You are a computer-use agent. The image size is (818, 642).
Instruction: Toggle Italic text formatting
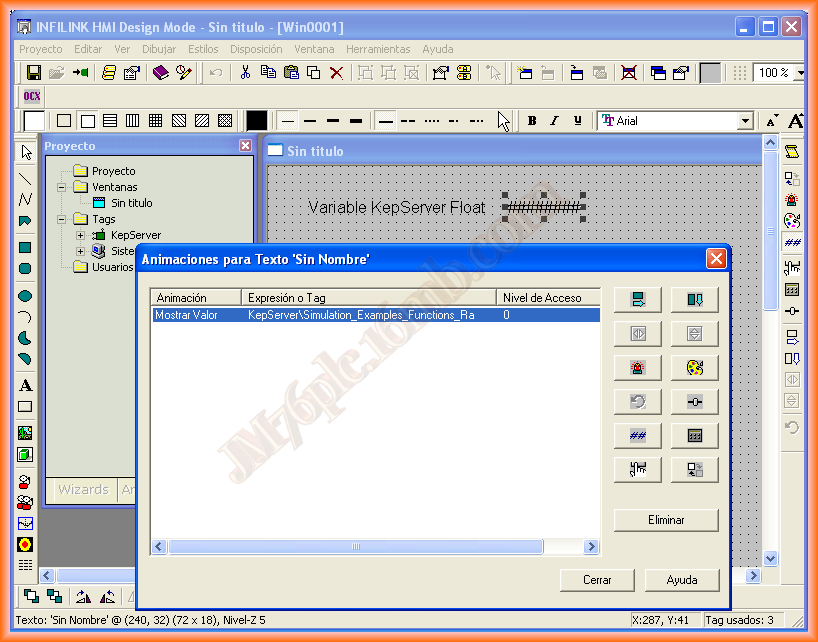pyautogui.click(x=555, y=121)
